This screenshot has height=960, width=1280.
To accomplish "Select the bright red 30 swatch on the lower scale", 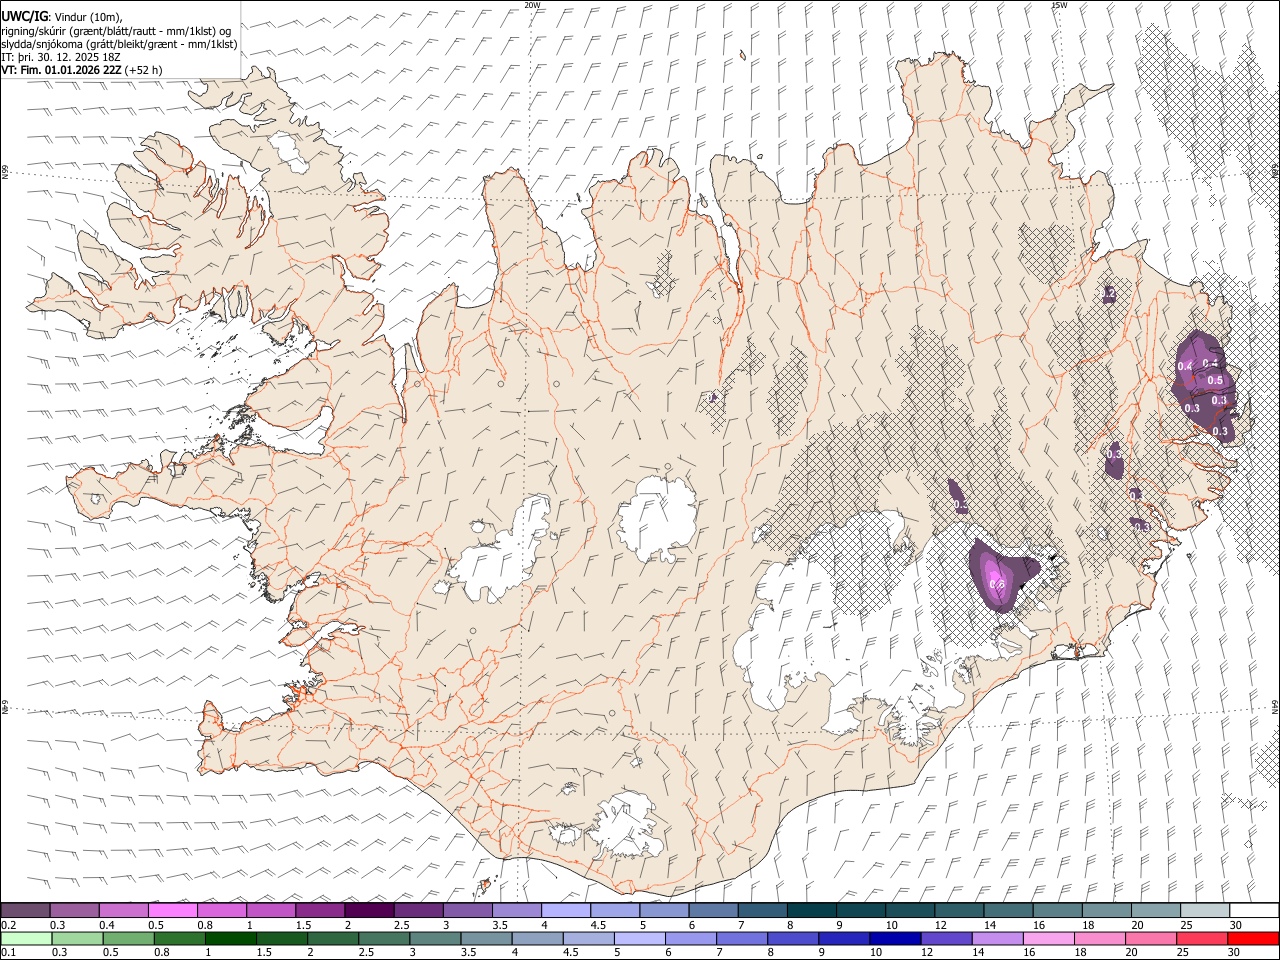I will pyautogui.click(x=1253, y=938).
